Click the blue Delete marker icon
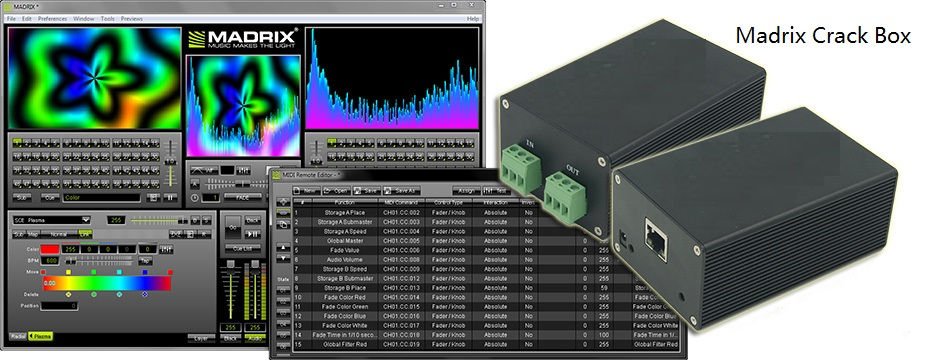 [x=144, y=295]
